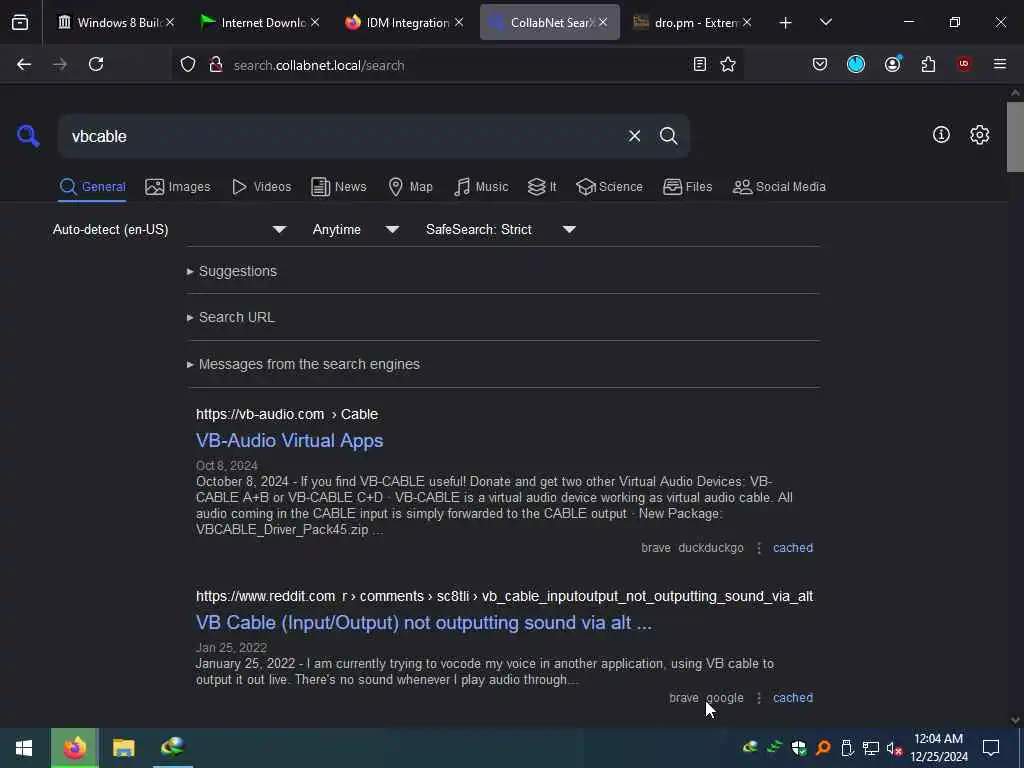Screen dimensions: 1024x768
Task: Select the General search category
Action: pyautogui.click(x=92, y=187)
